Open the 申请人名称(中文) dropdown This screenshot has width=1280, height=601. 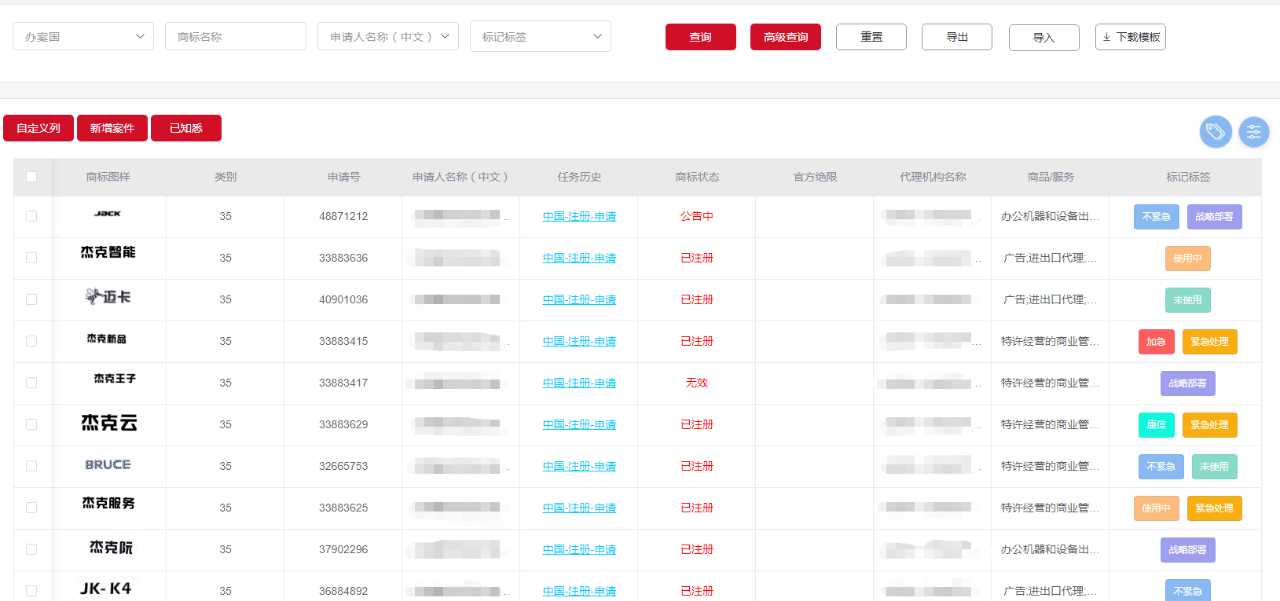388,37
